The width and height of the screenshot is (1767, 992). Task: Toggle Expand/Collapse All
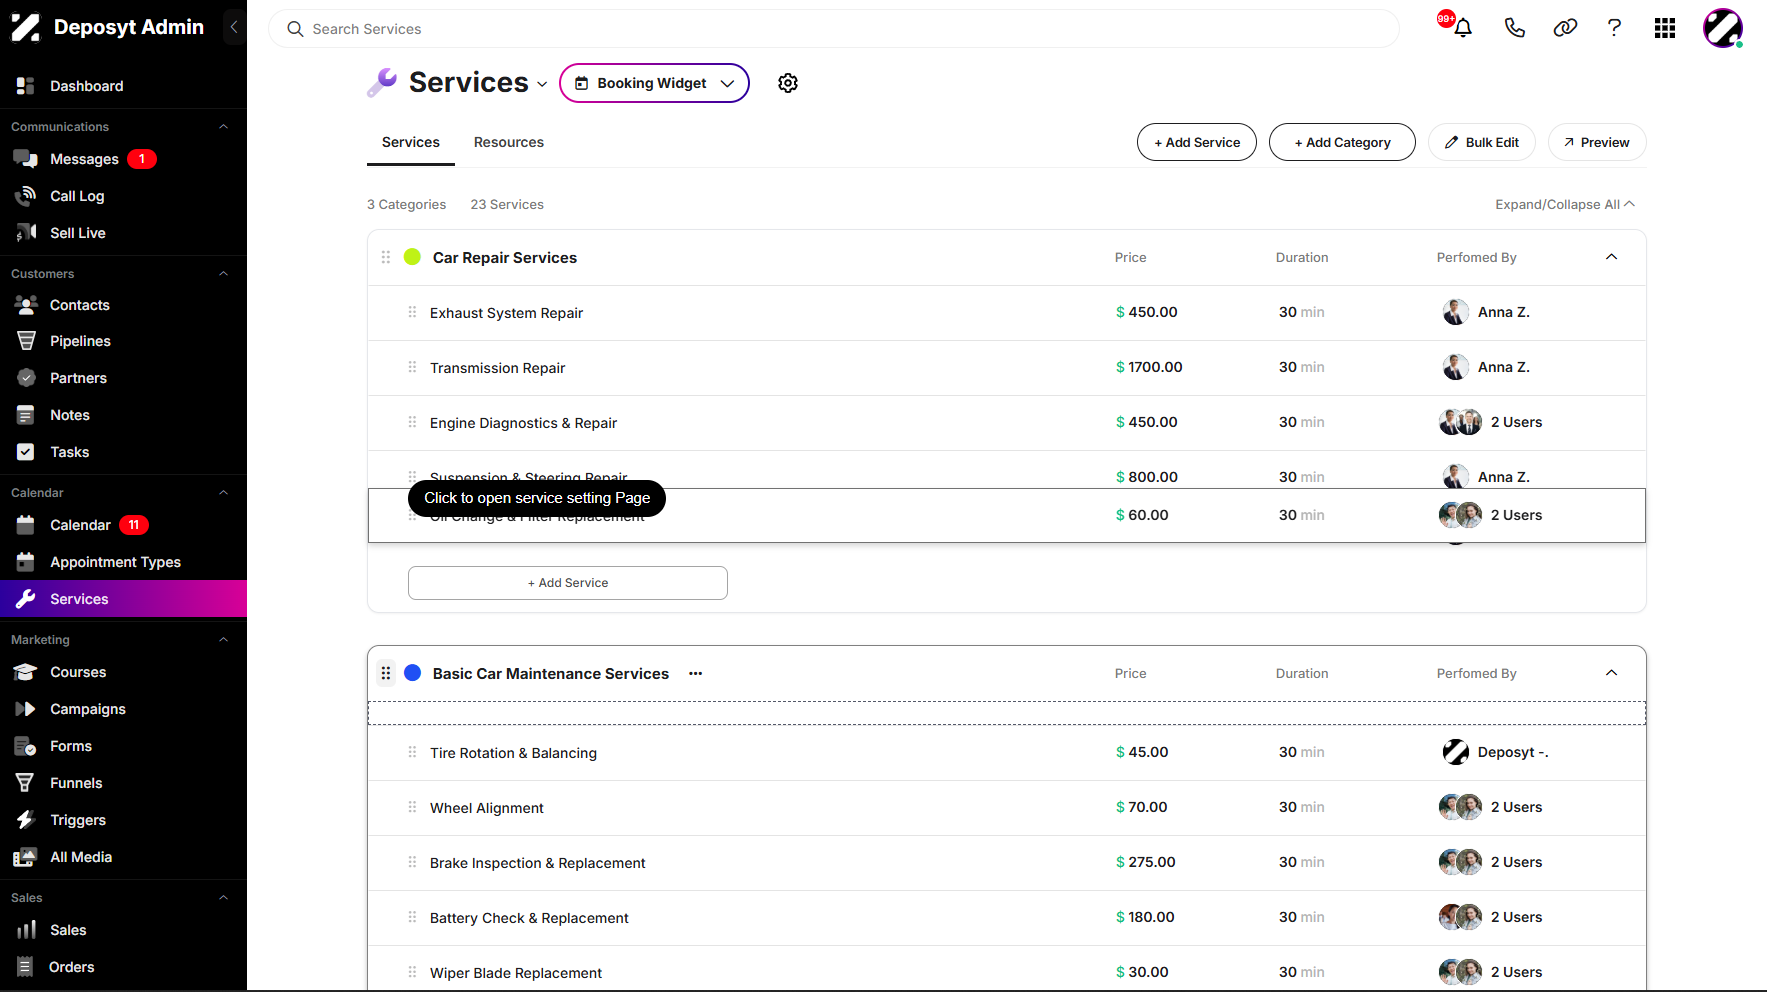tap(1564, 204)
